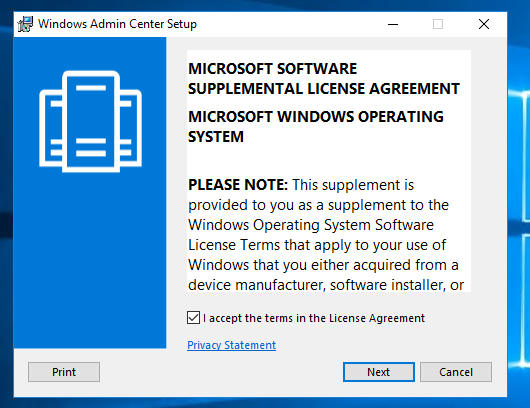This screenshot has width=530, height=408.
Task: Click the right background server shape
Action: (130, 128)
